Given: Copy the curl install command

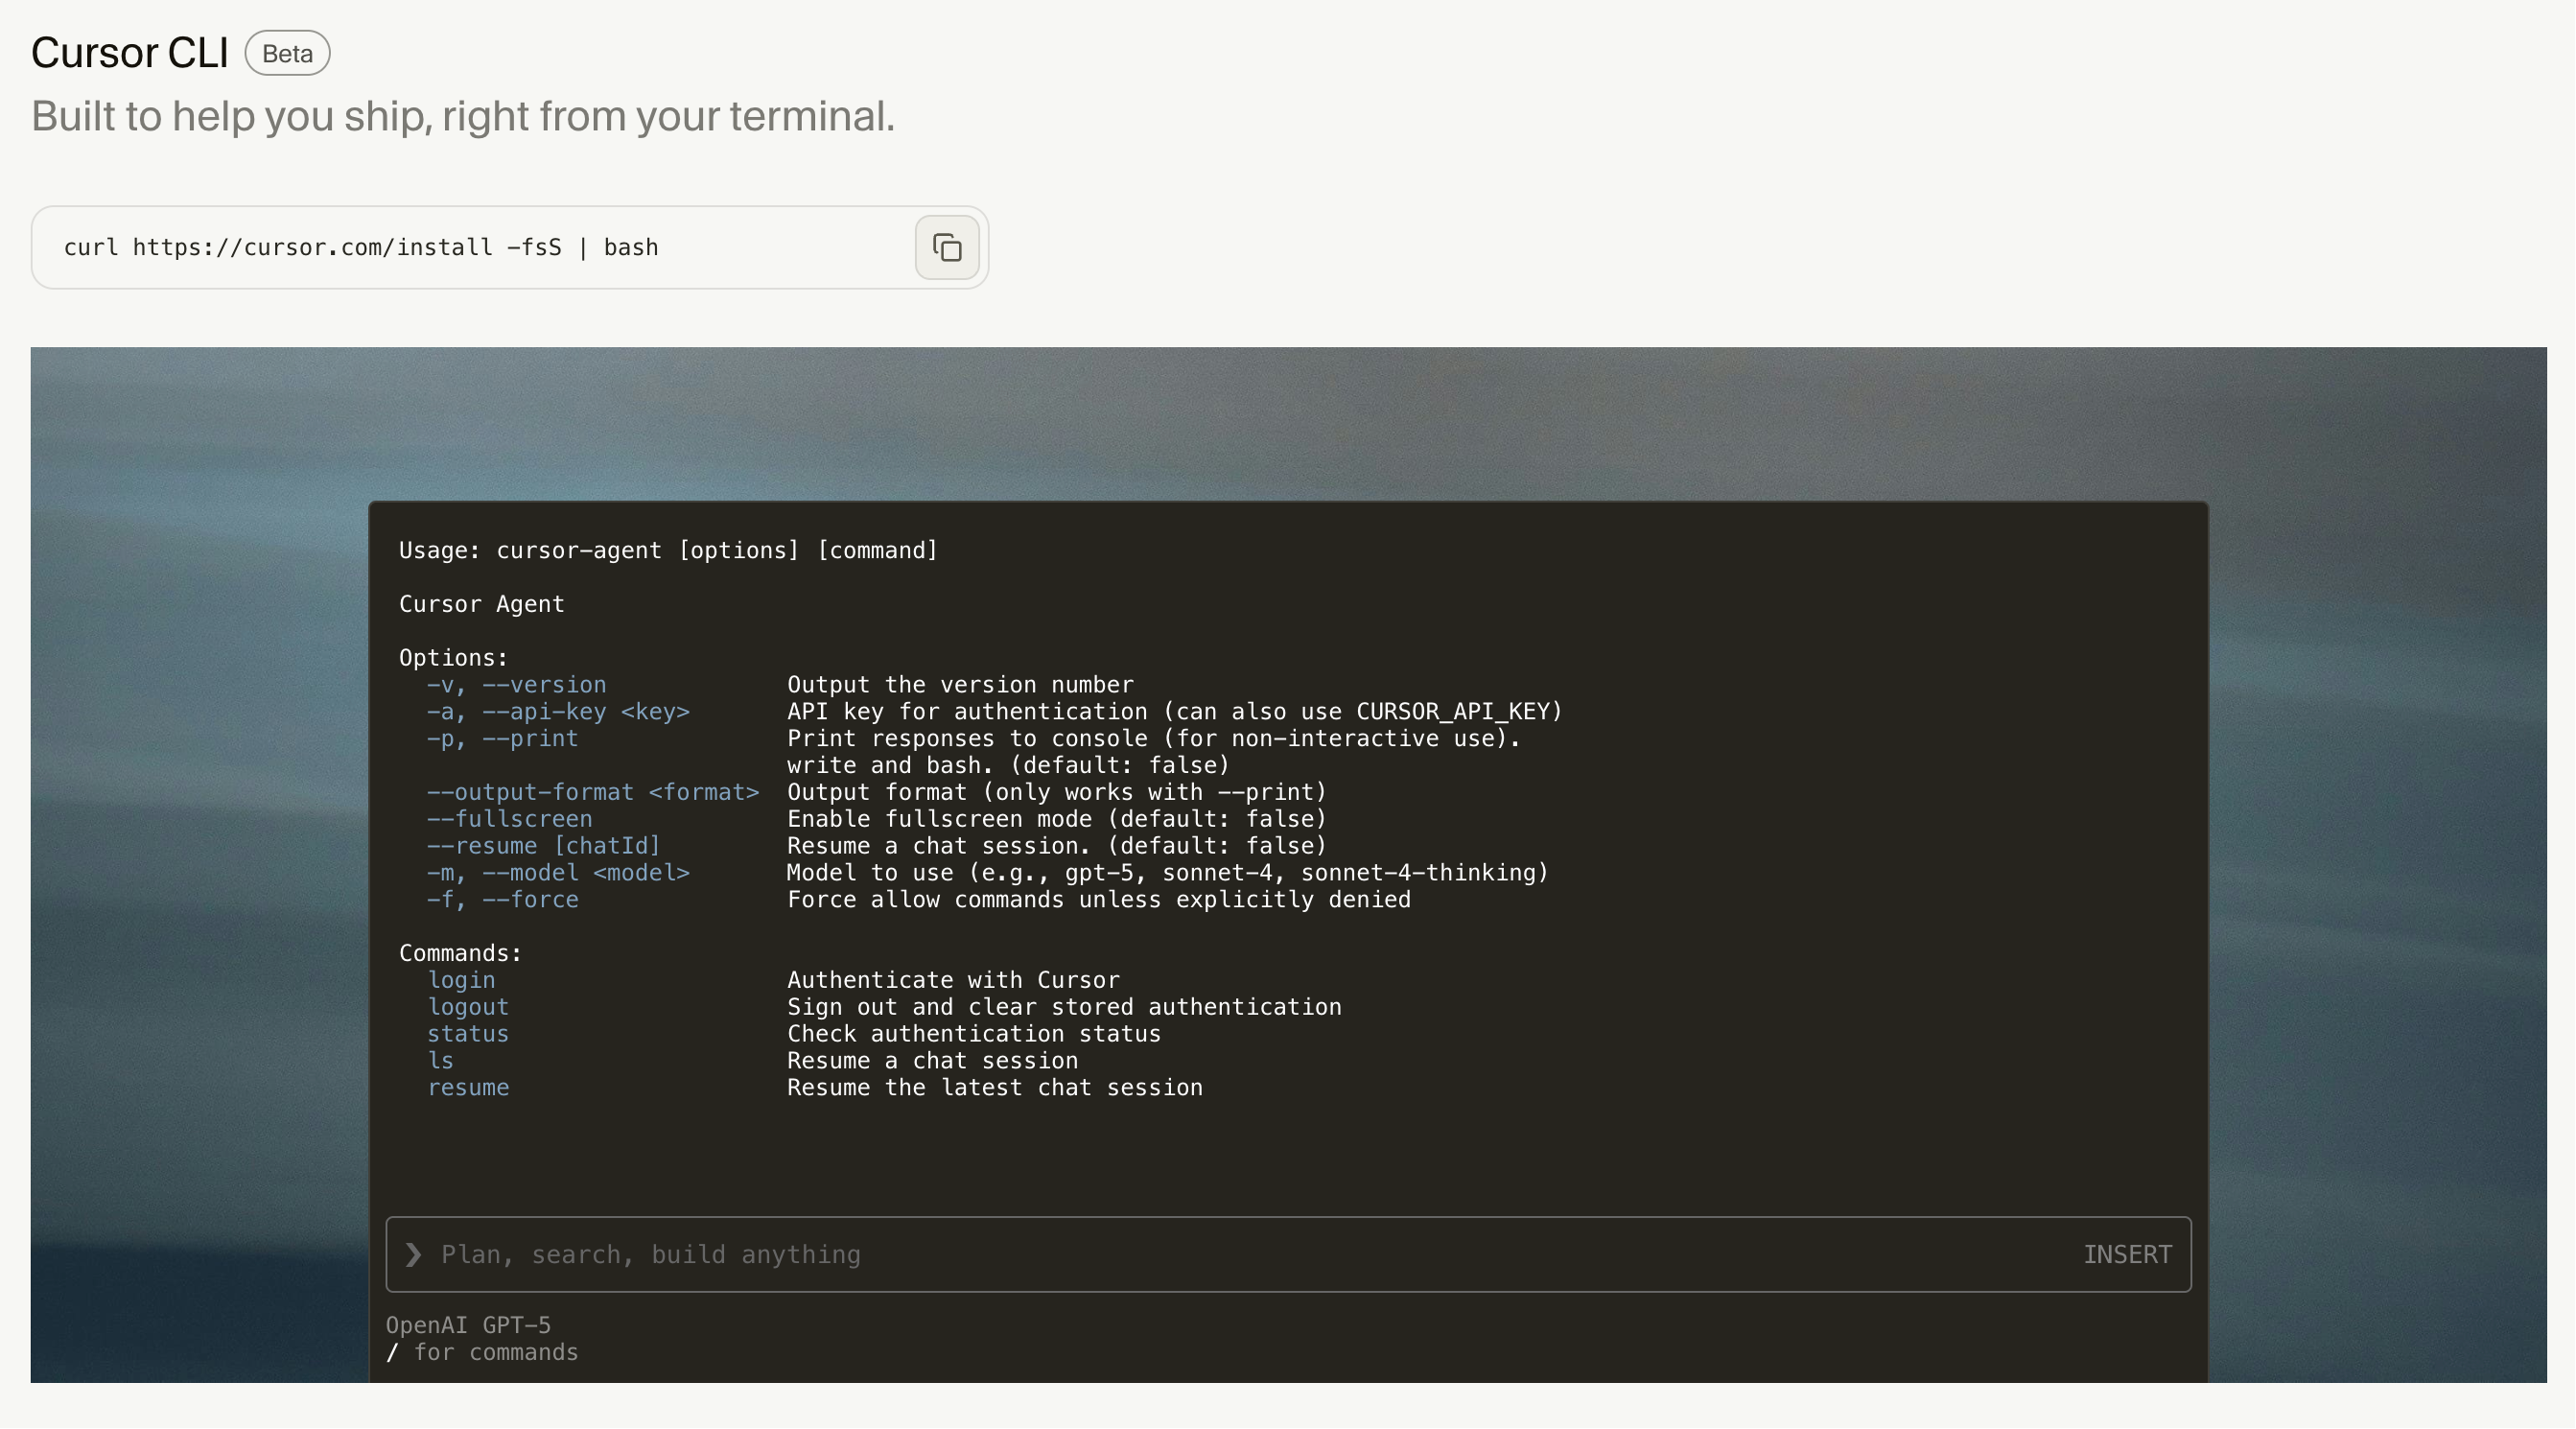Looking at the screenshot, I should [946, 247].
